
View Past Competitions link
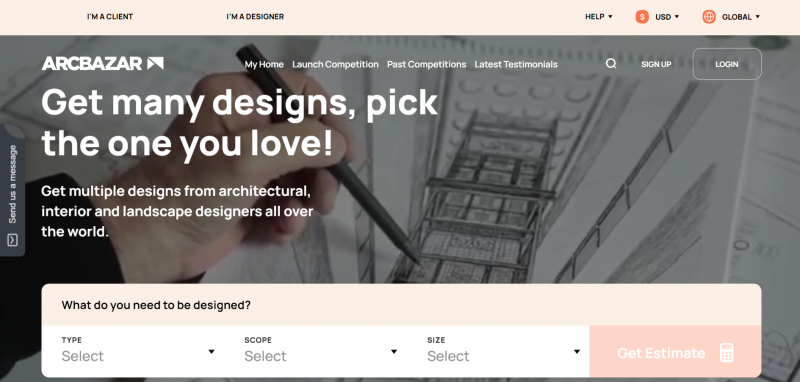[x=427, y=64]
